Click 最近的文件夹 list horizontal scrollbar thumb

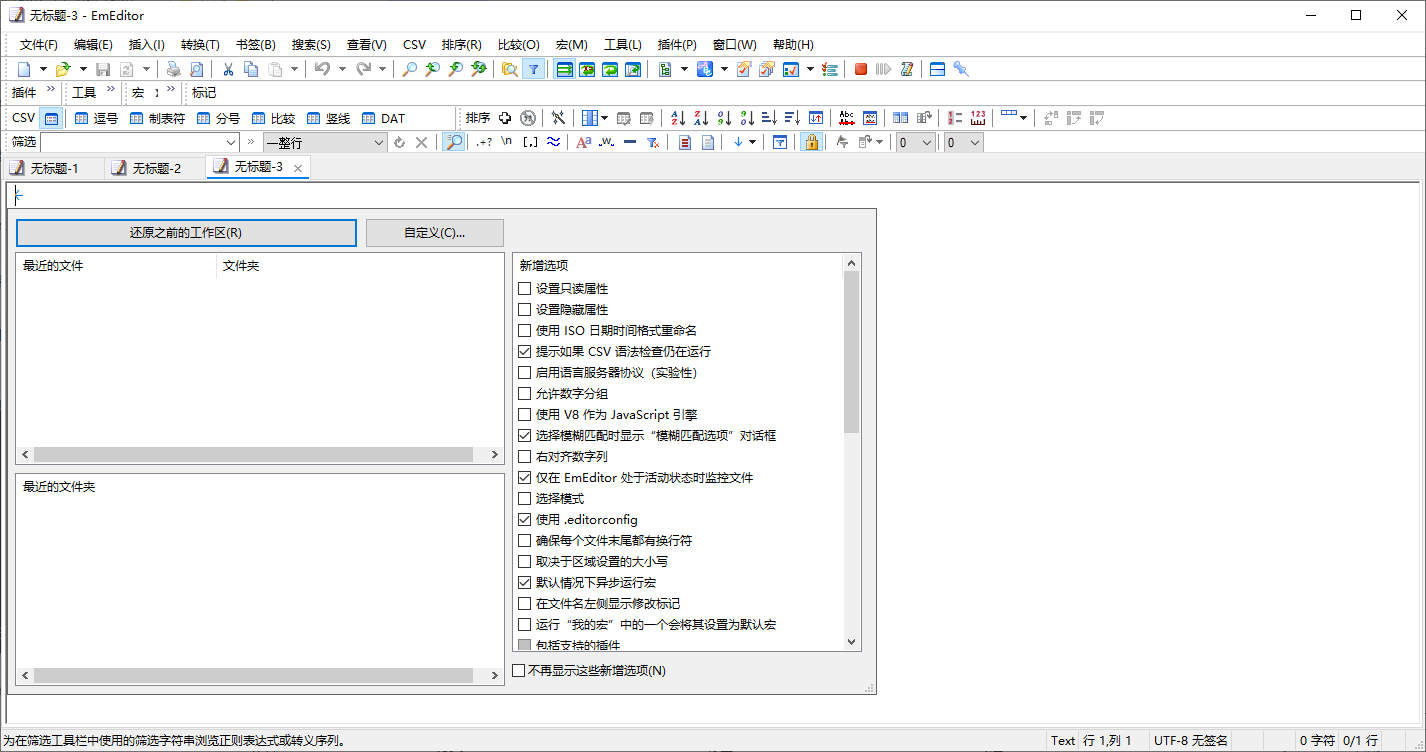click(253, 676)
